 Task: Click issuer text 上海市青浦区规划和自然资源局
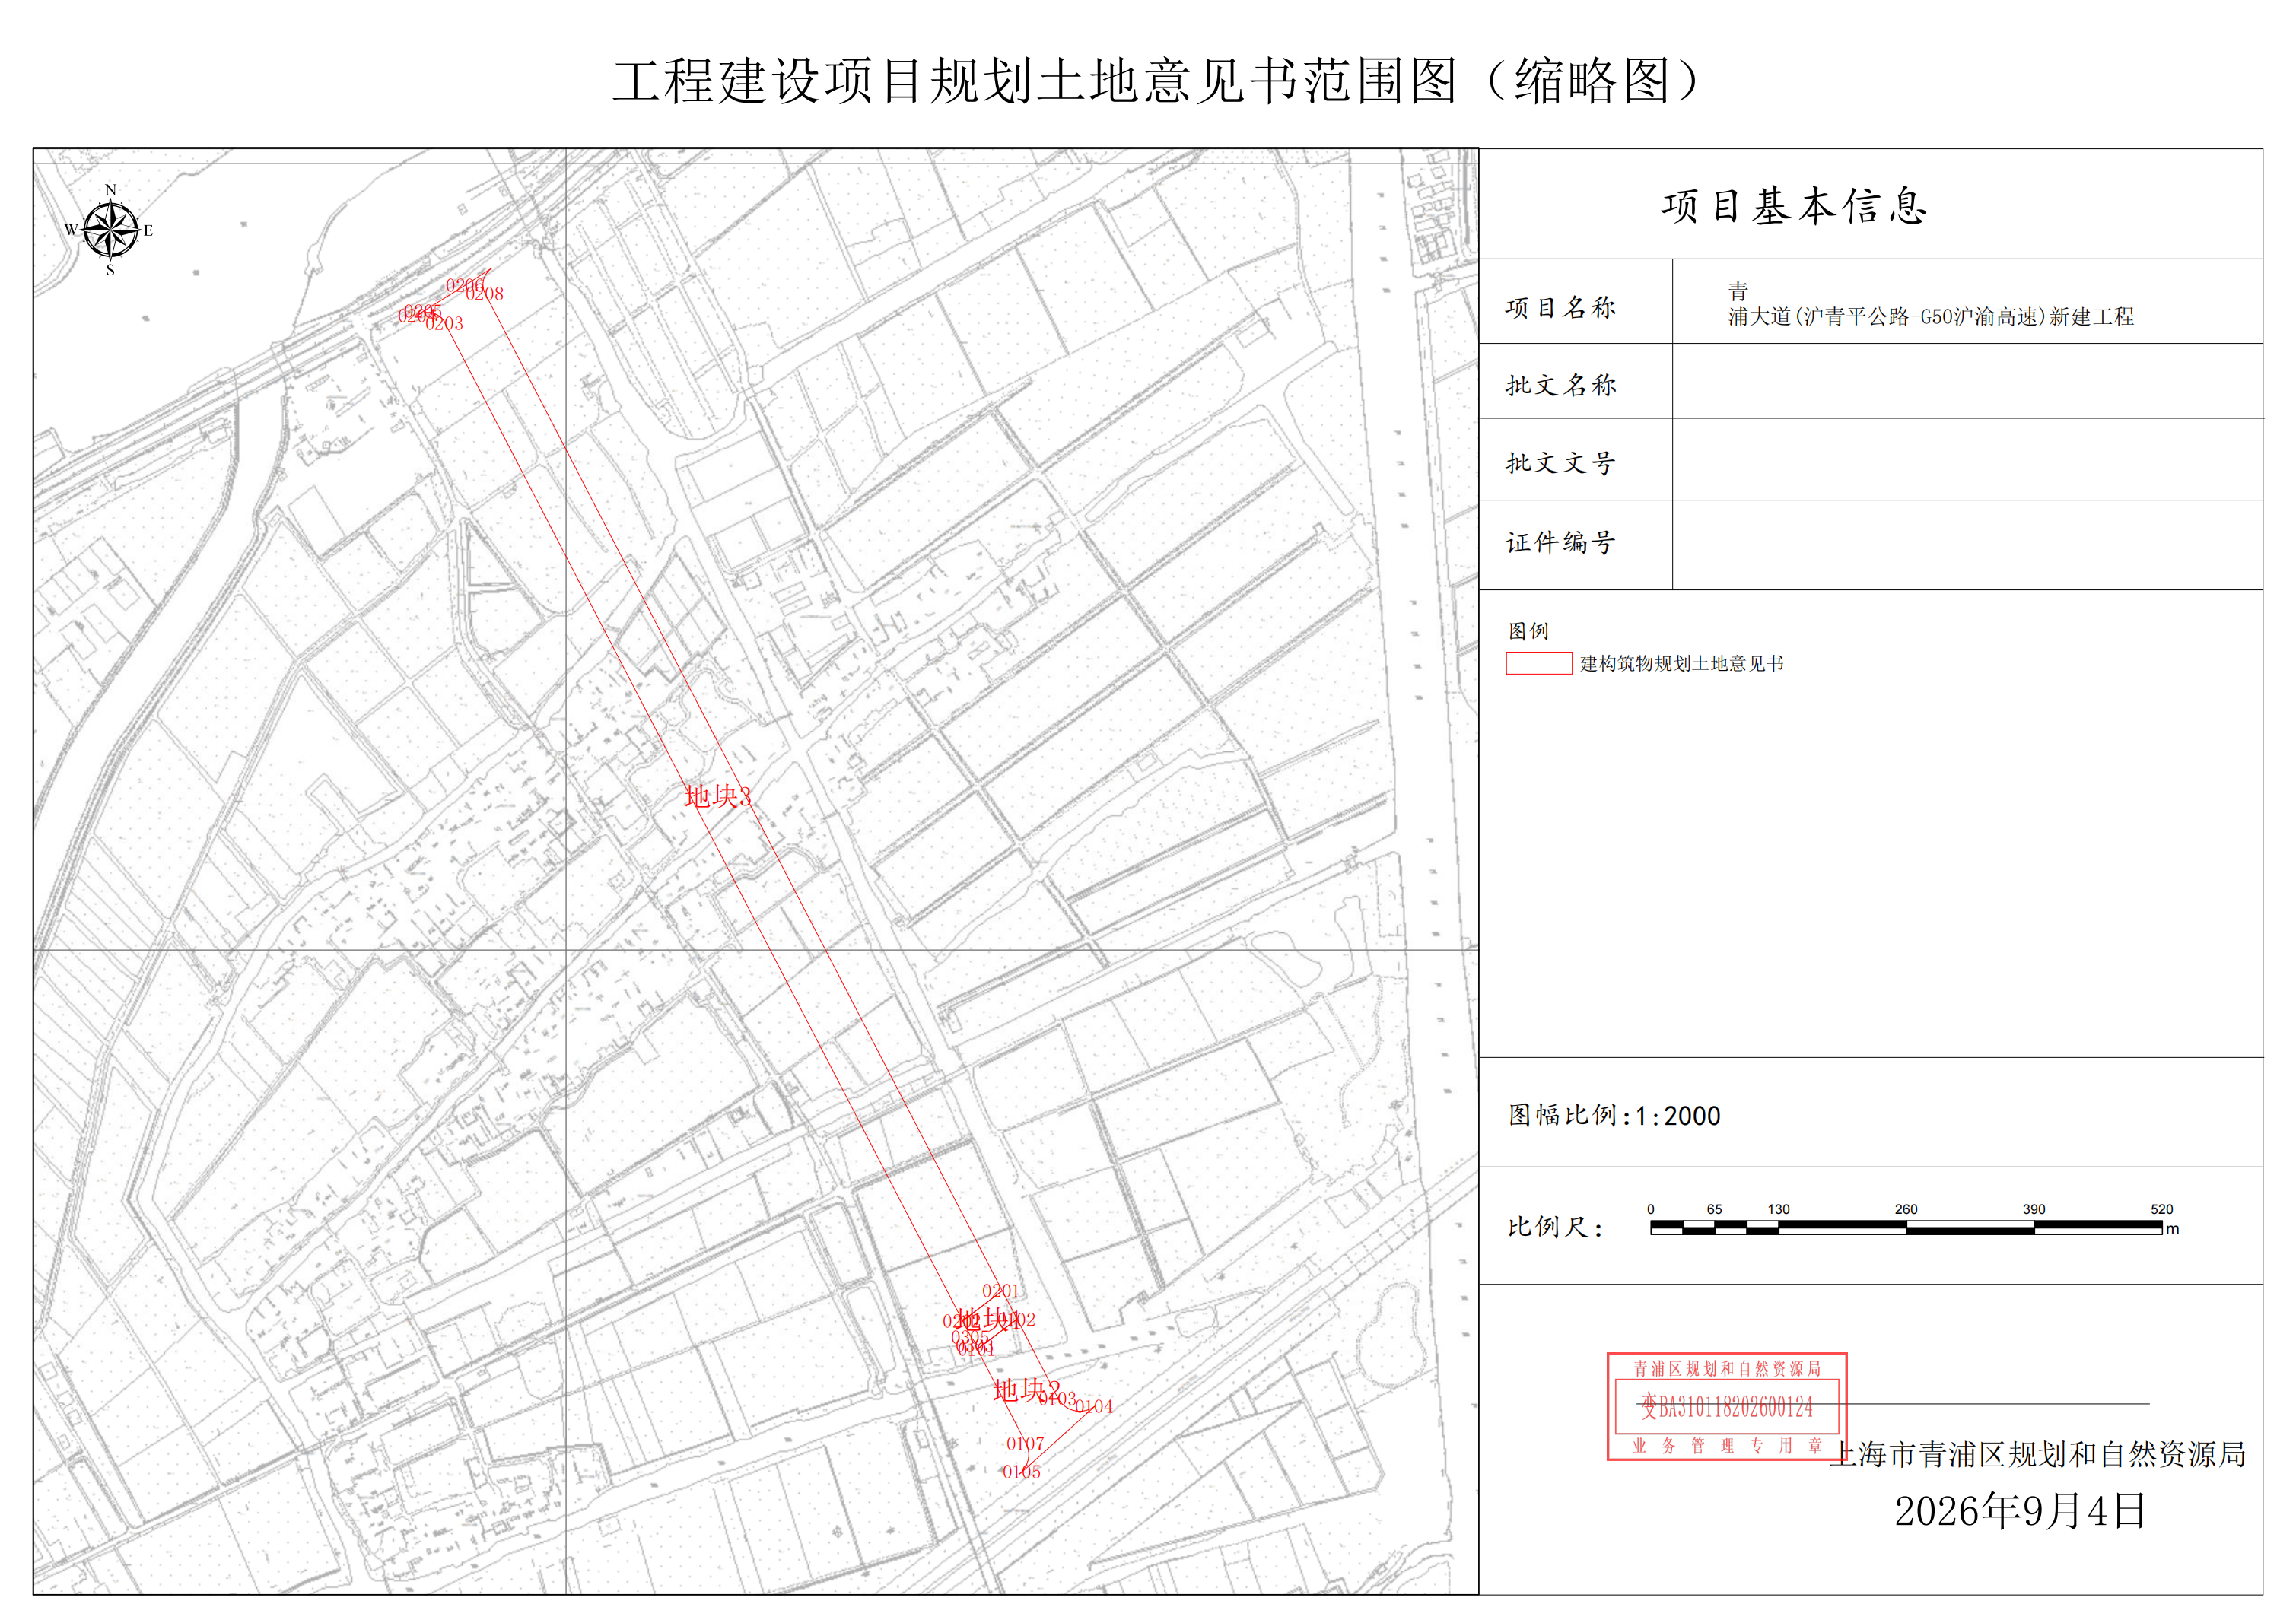(x=2038, y=1454)
